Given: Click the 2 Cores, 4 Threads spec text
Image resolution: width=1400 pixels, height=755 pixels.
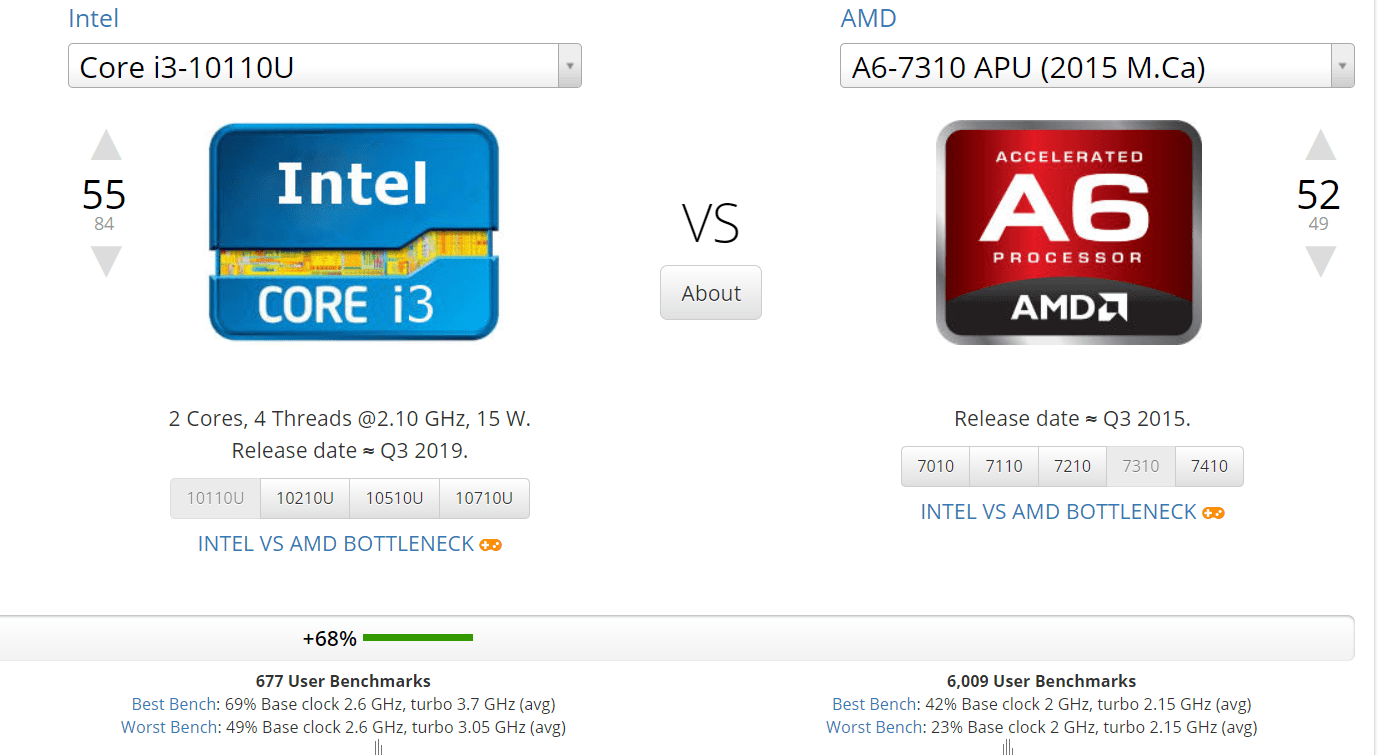Looking at the screenshot, I should tap(350, 419).
